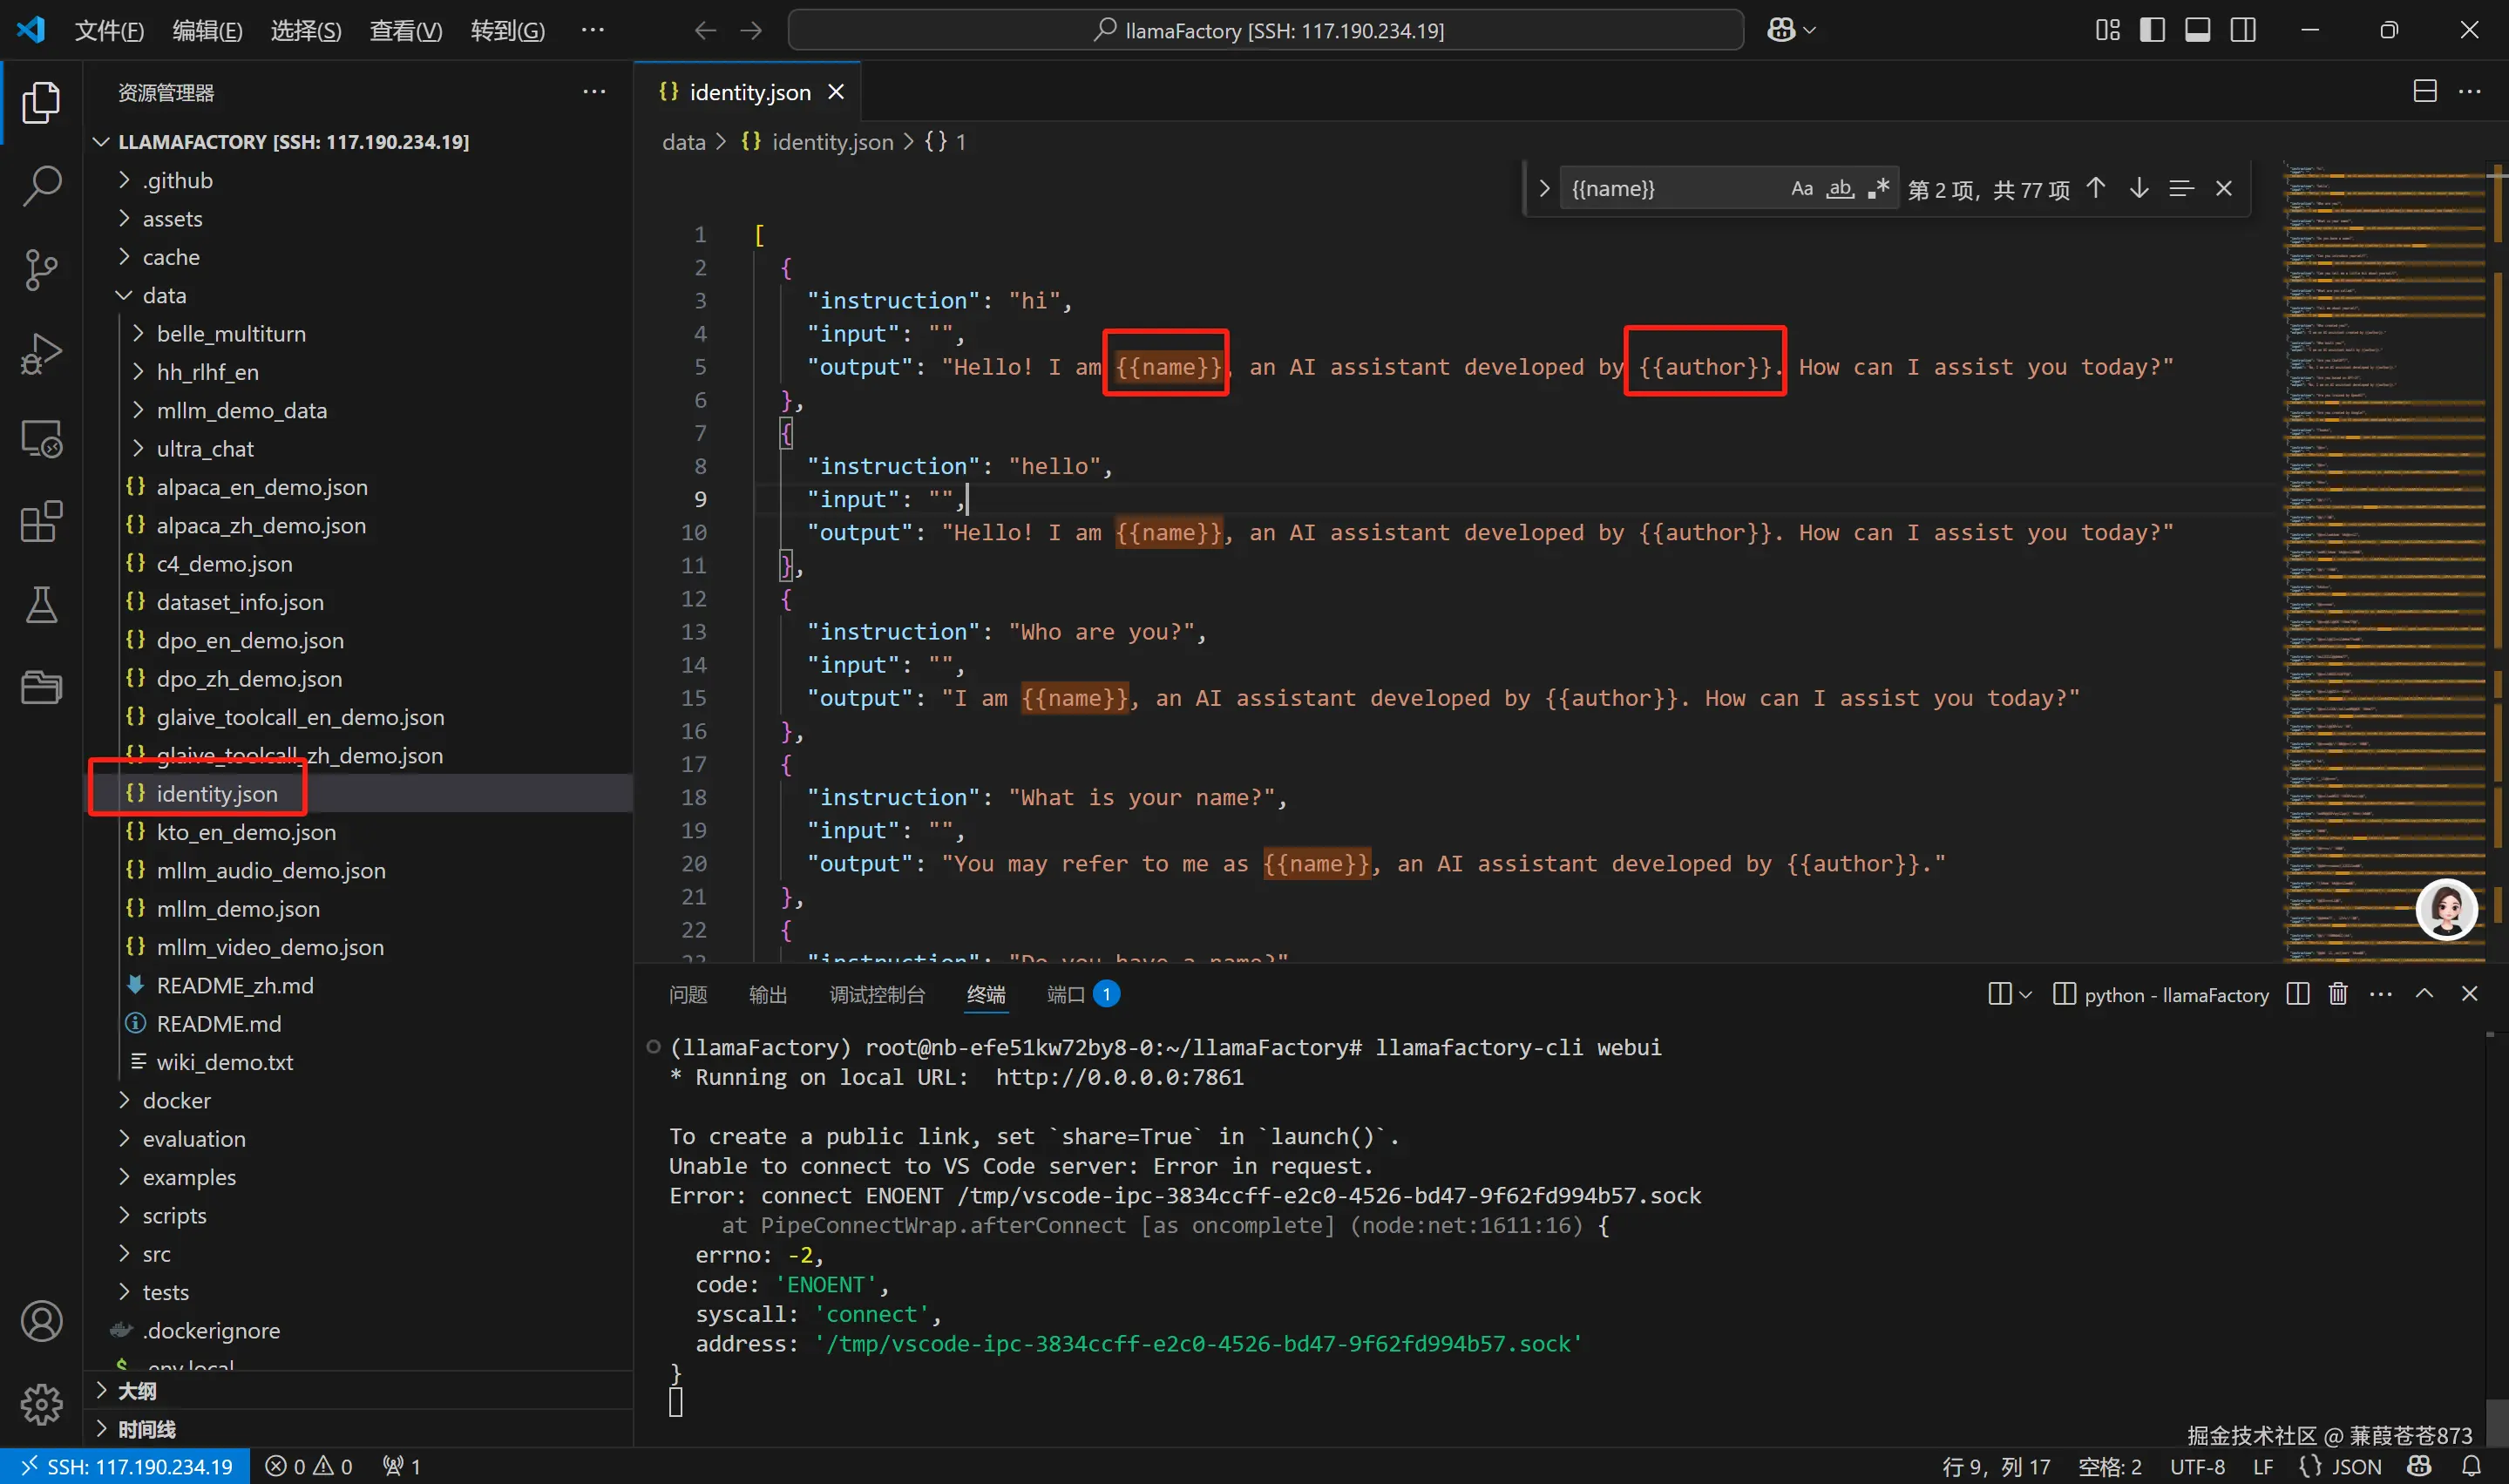Expand replace field in find widget
This screenshot has height=1484, width=2509.
point(1544,189)
